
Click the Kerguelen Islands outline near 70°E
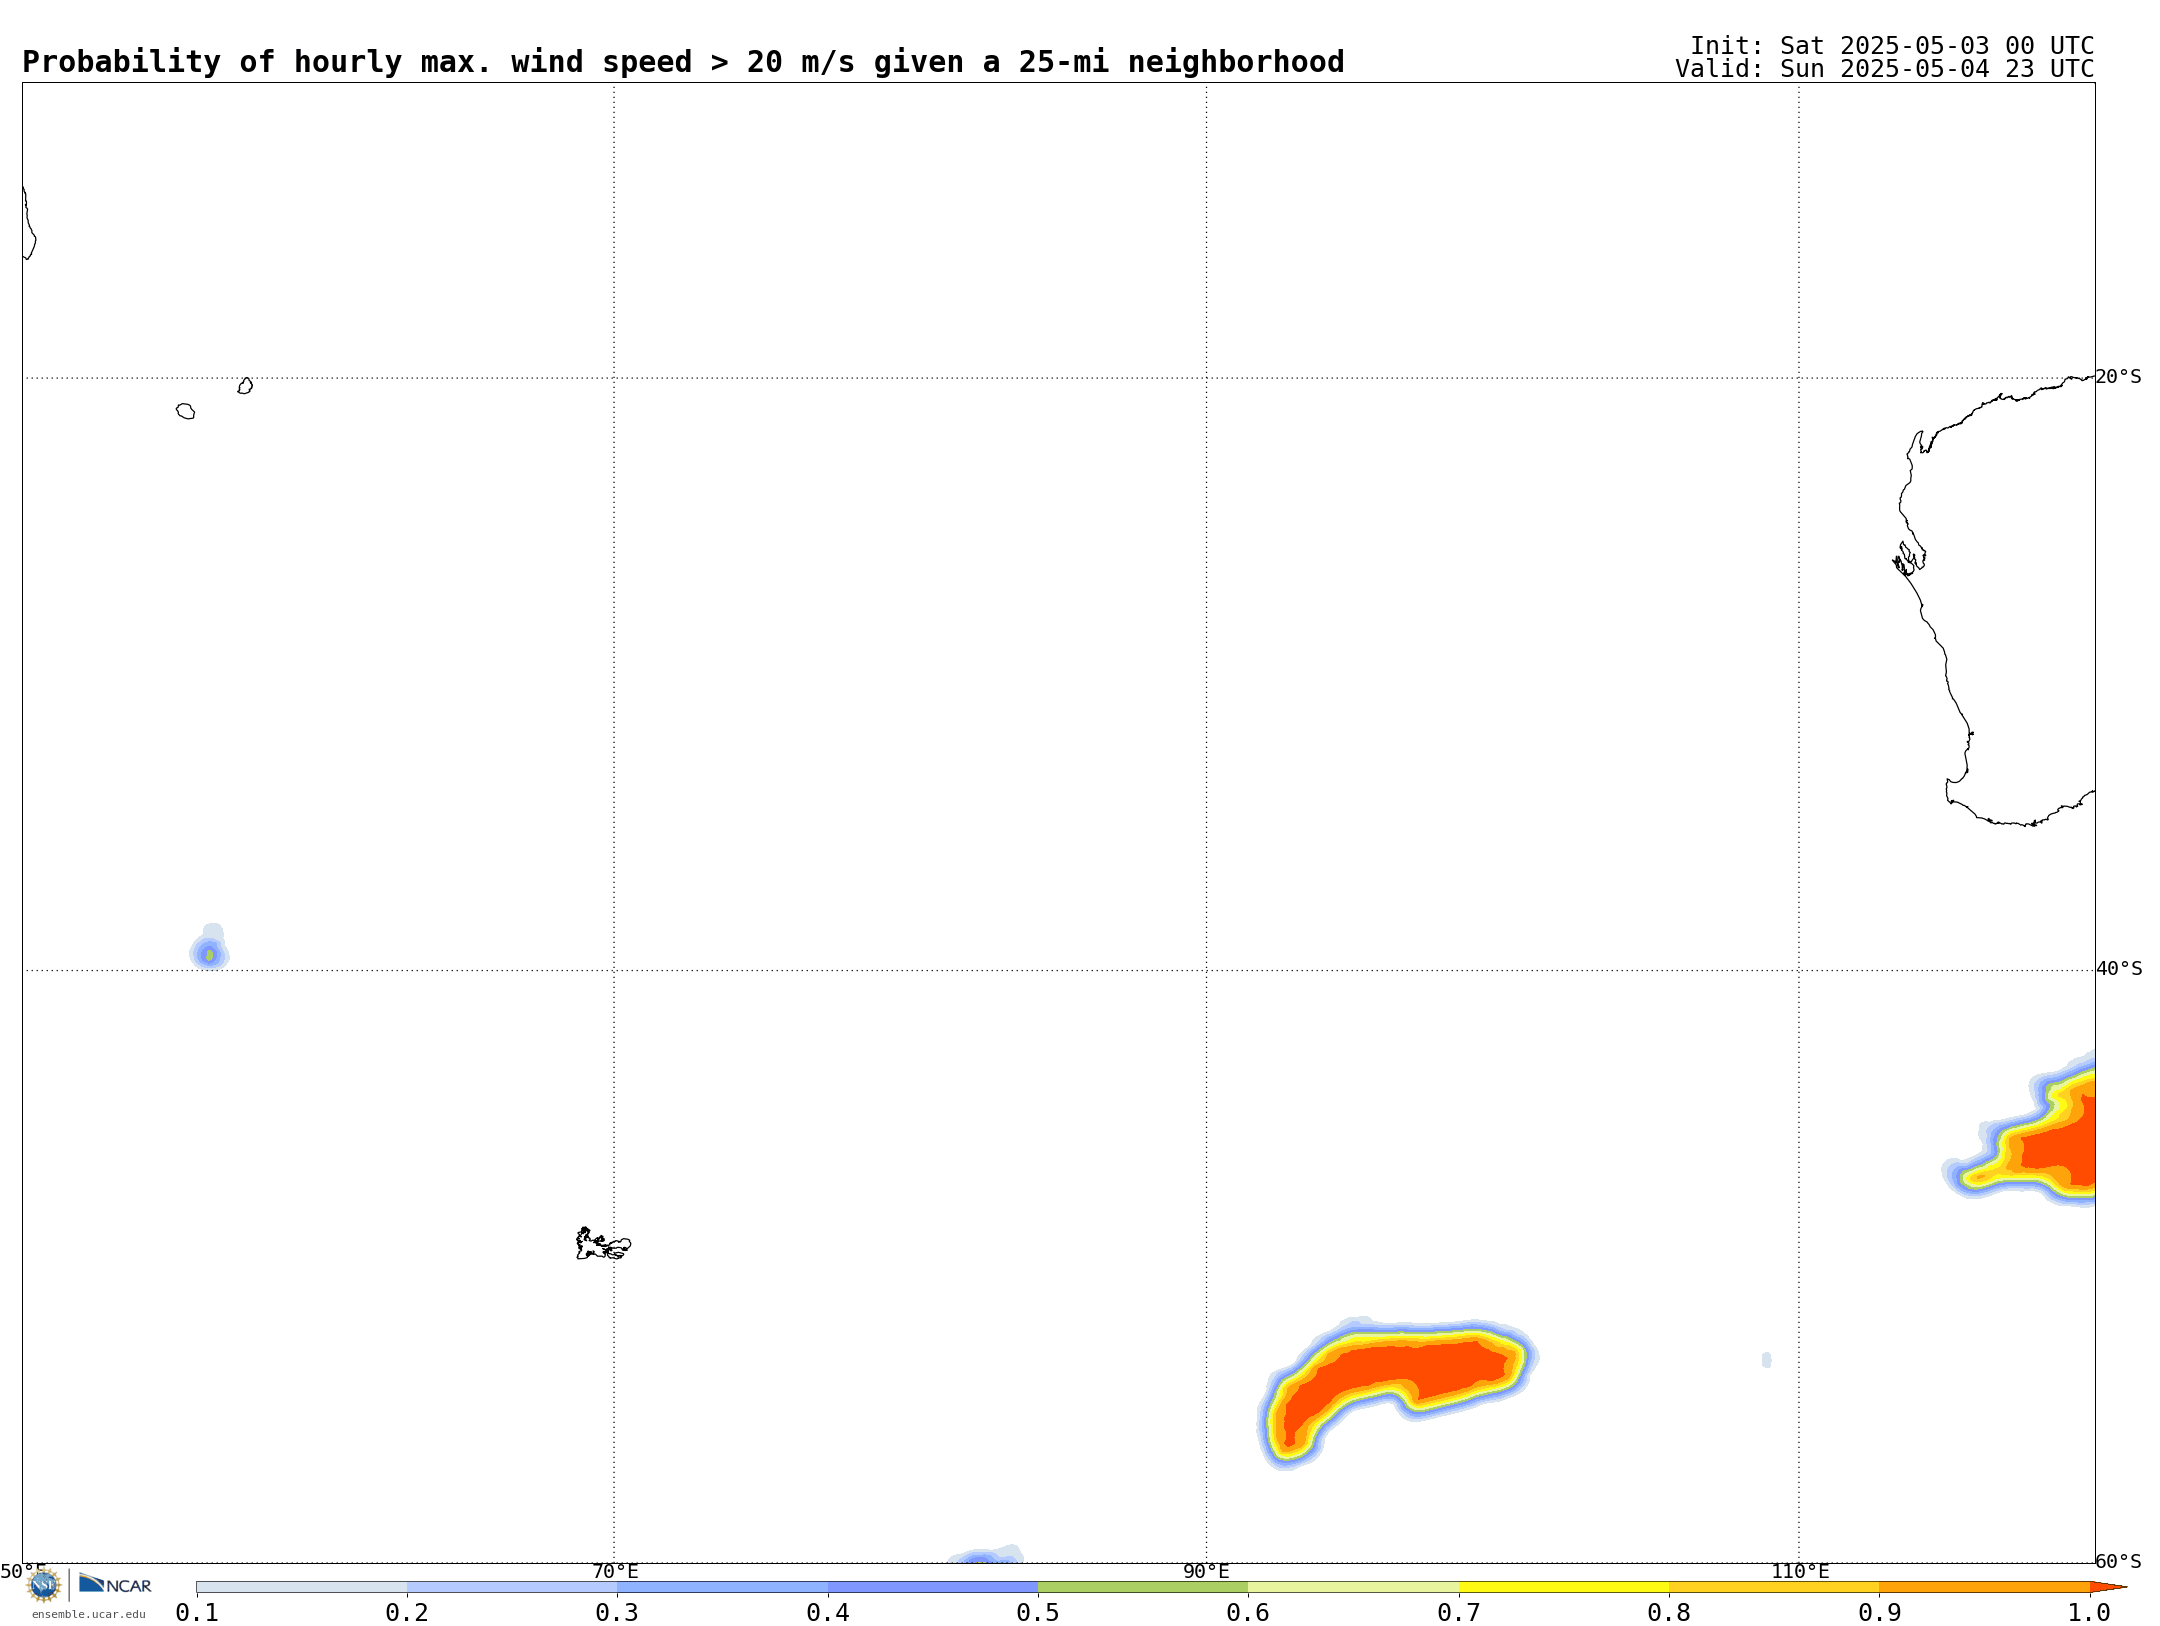[x=603, y=1244]
